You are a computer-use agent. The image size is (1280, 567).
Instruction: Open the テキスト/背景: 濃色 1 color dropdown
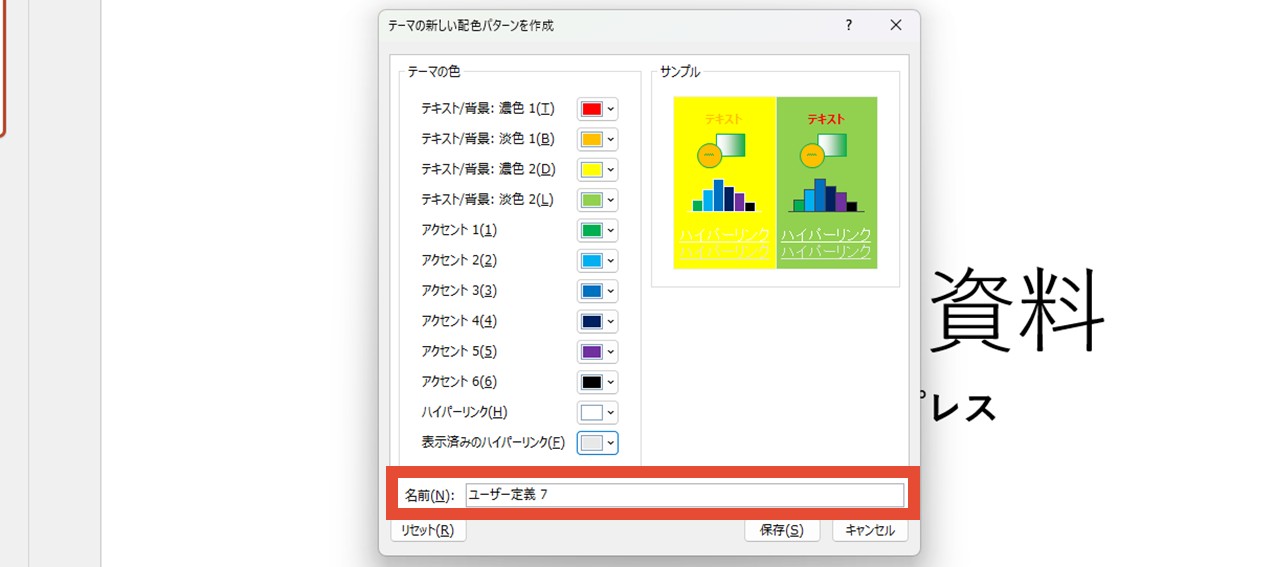[598, 109]
